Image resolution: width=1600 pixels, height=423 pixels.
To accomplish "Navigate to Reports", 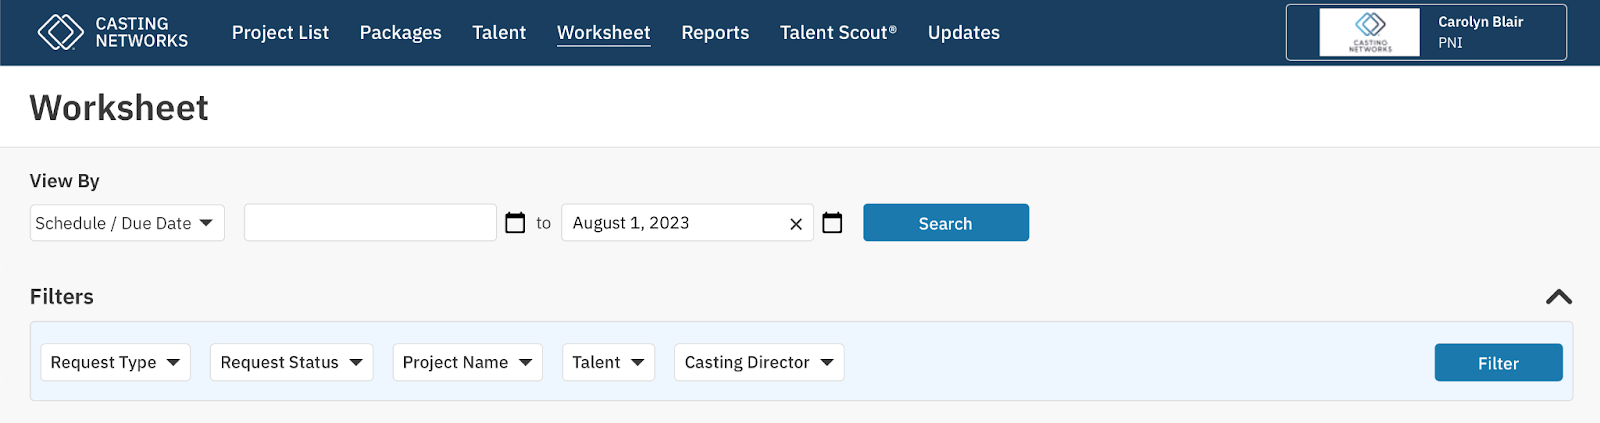I will coord(715,33).
